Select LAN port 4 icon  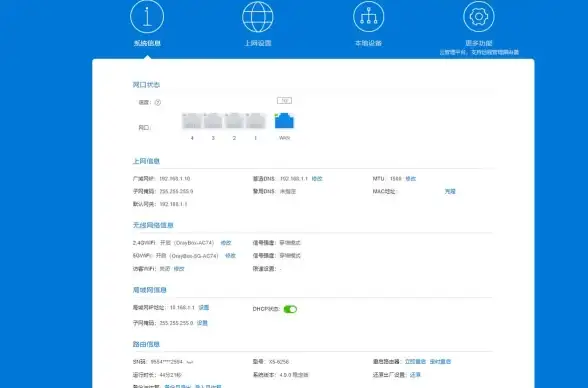click(192, 121)
